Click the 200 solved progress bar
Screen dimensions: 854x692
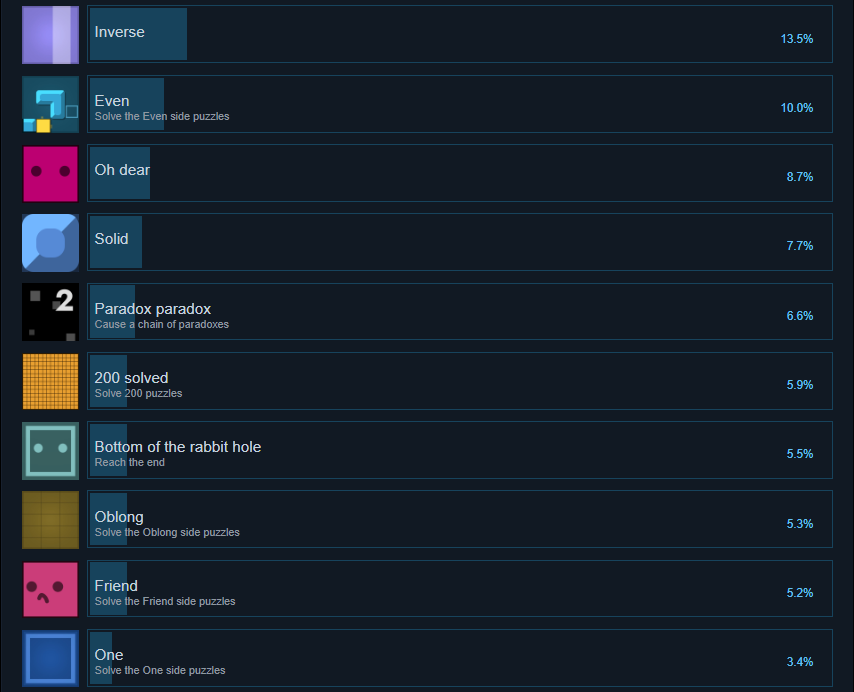108,381
